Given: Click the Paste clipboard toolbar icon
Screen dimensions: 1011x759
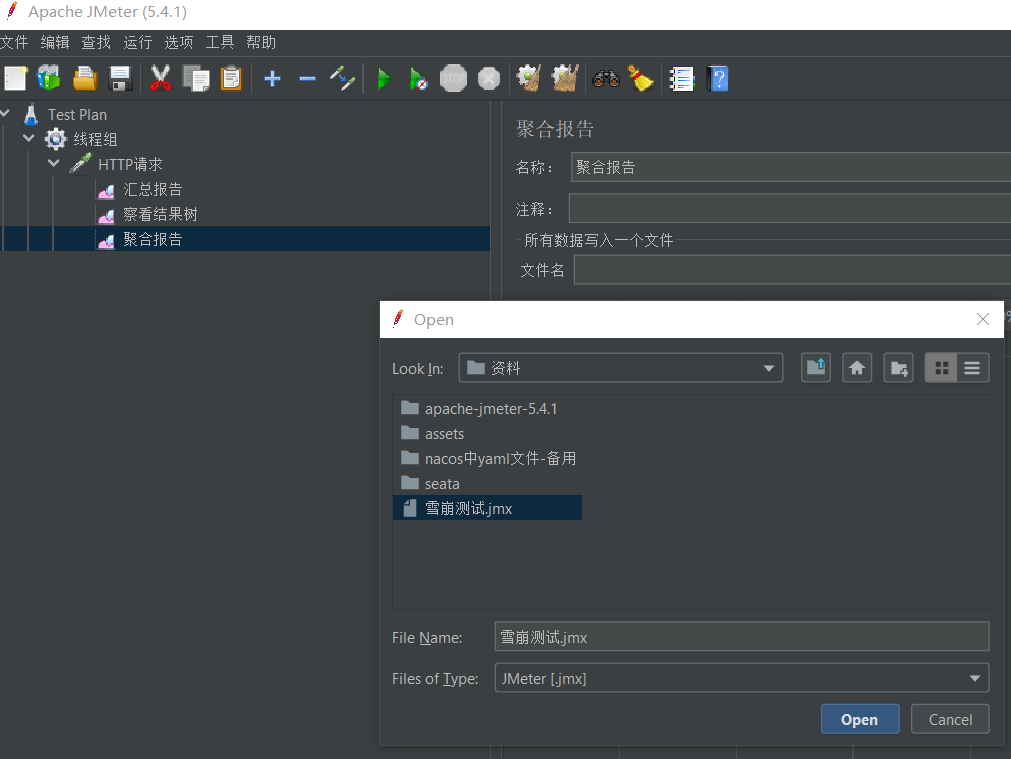Looking at the screenshot, I should 231,79.
